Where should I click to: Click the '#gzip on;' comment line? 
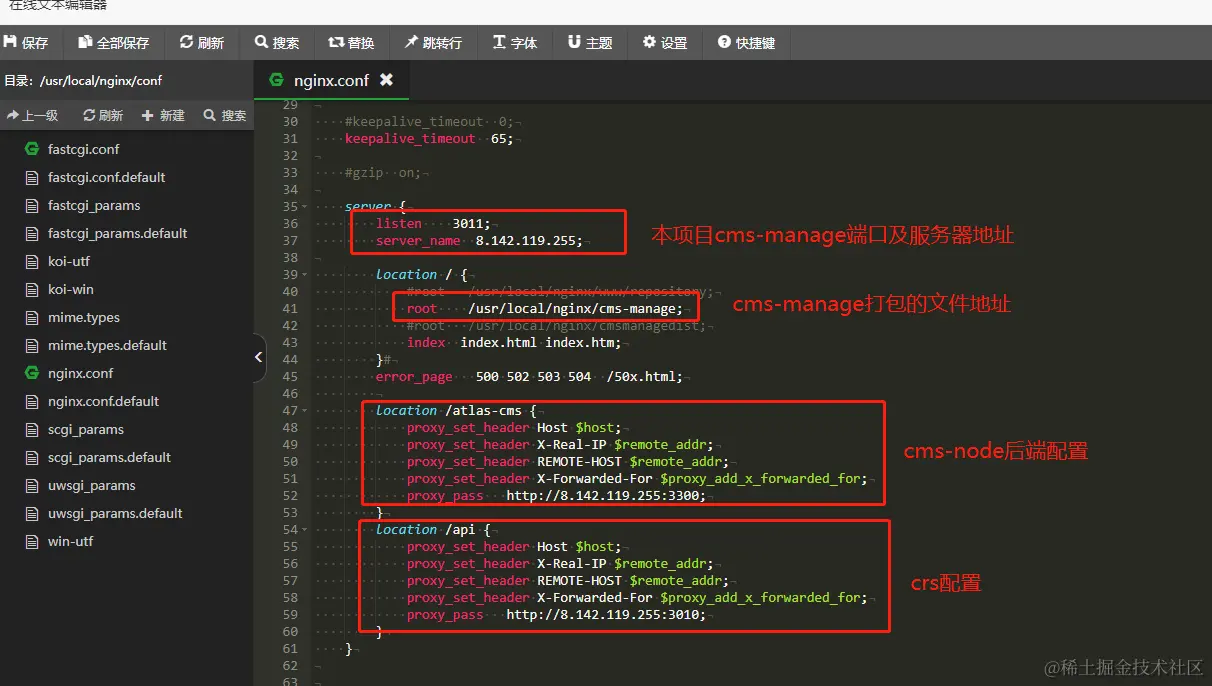point(383,172)
